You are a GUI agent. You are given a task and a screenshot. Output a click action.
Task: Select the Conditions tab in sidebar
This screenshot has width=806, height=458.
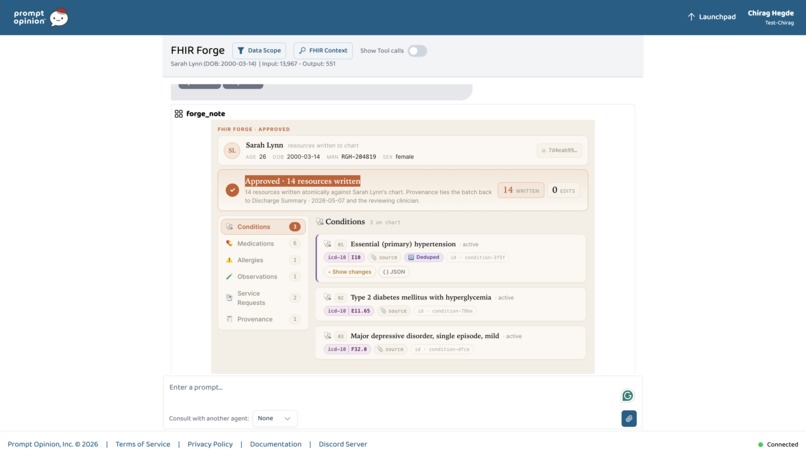(x=263, y=227)
